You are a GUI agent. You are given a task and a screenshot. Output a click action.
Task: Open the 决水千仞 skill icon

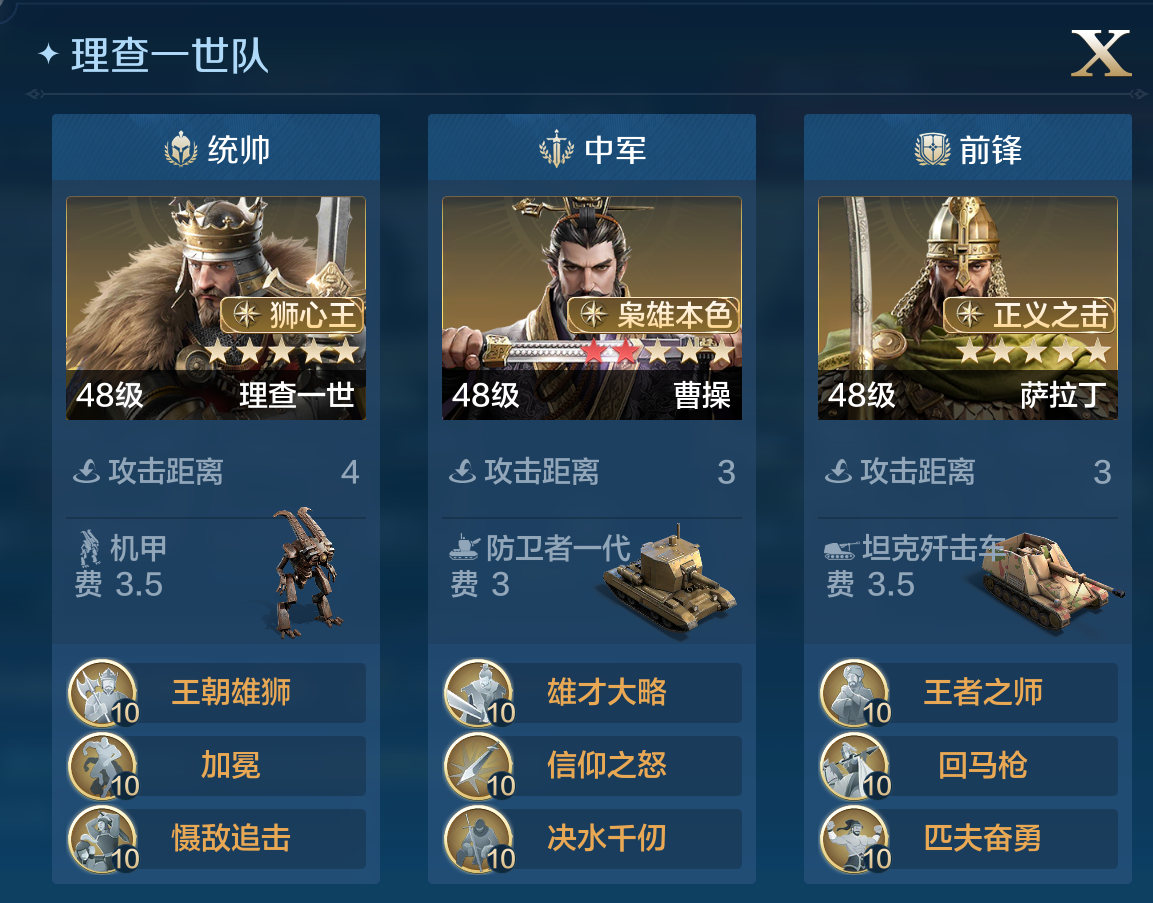coord(479,839)
